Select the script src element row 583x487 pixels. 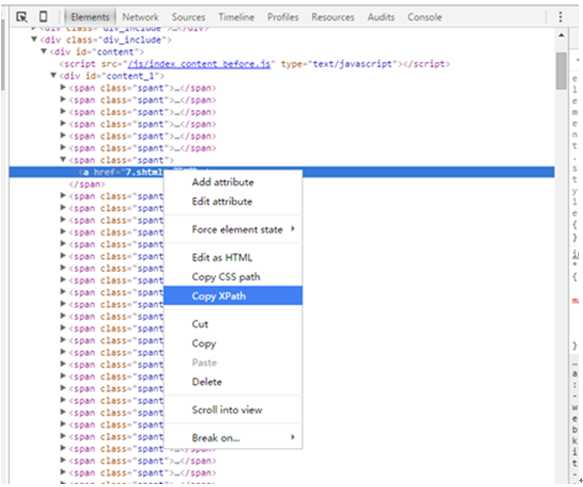pyautogui.click(x=254, y=64)
